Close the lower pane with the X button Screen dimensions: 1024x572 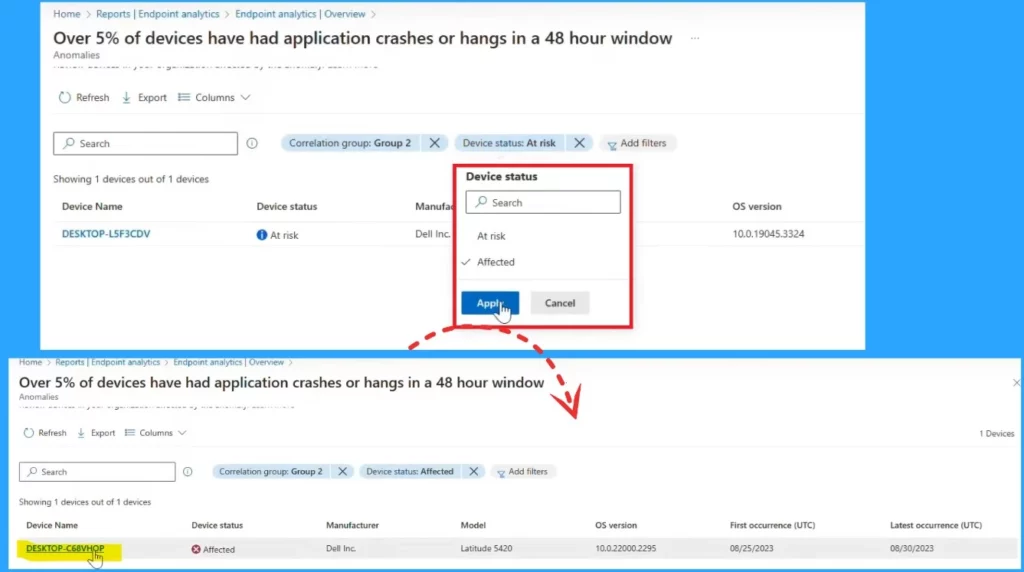pyautogui.click(x=1016, y=383)
